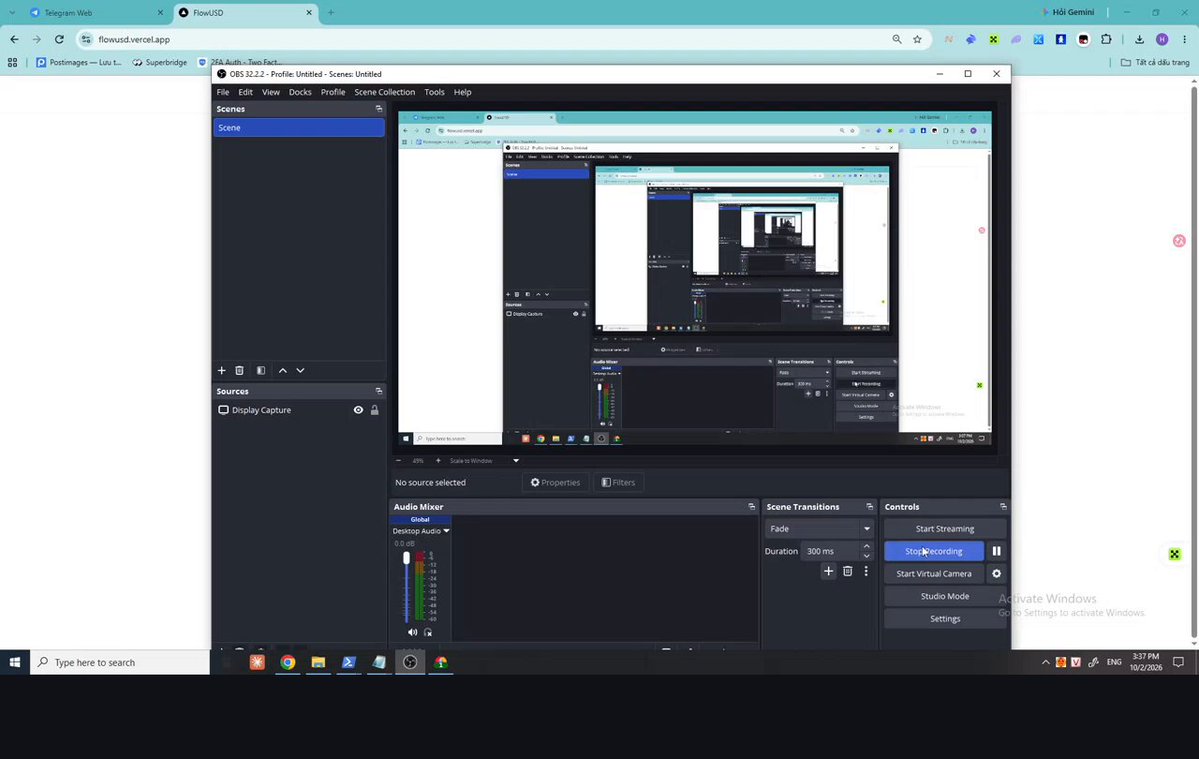This screenshot has height=759, width=1199.
Task: Zoom in the OBS preview with the plus icon
Action: tap(438, 461)
